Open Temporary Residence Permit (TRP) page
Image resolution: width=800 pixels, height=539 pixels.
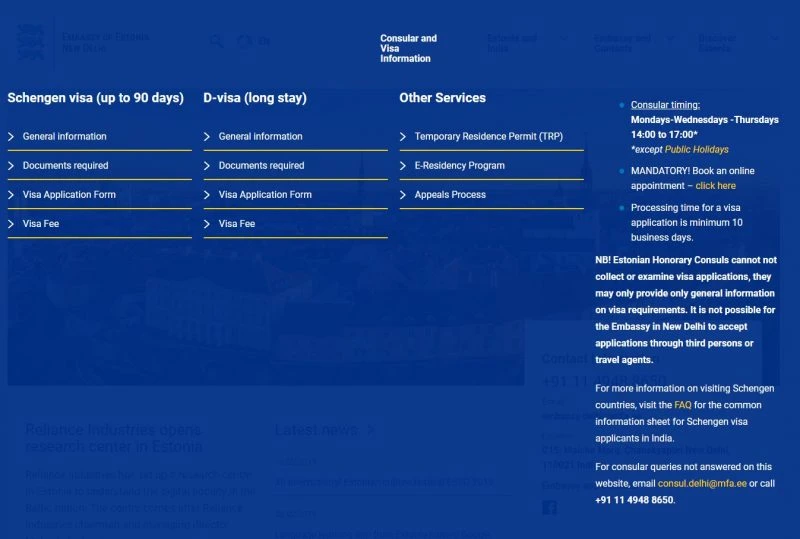[491, 137]
